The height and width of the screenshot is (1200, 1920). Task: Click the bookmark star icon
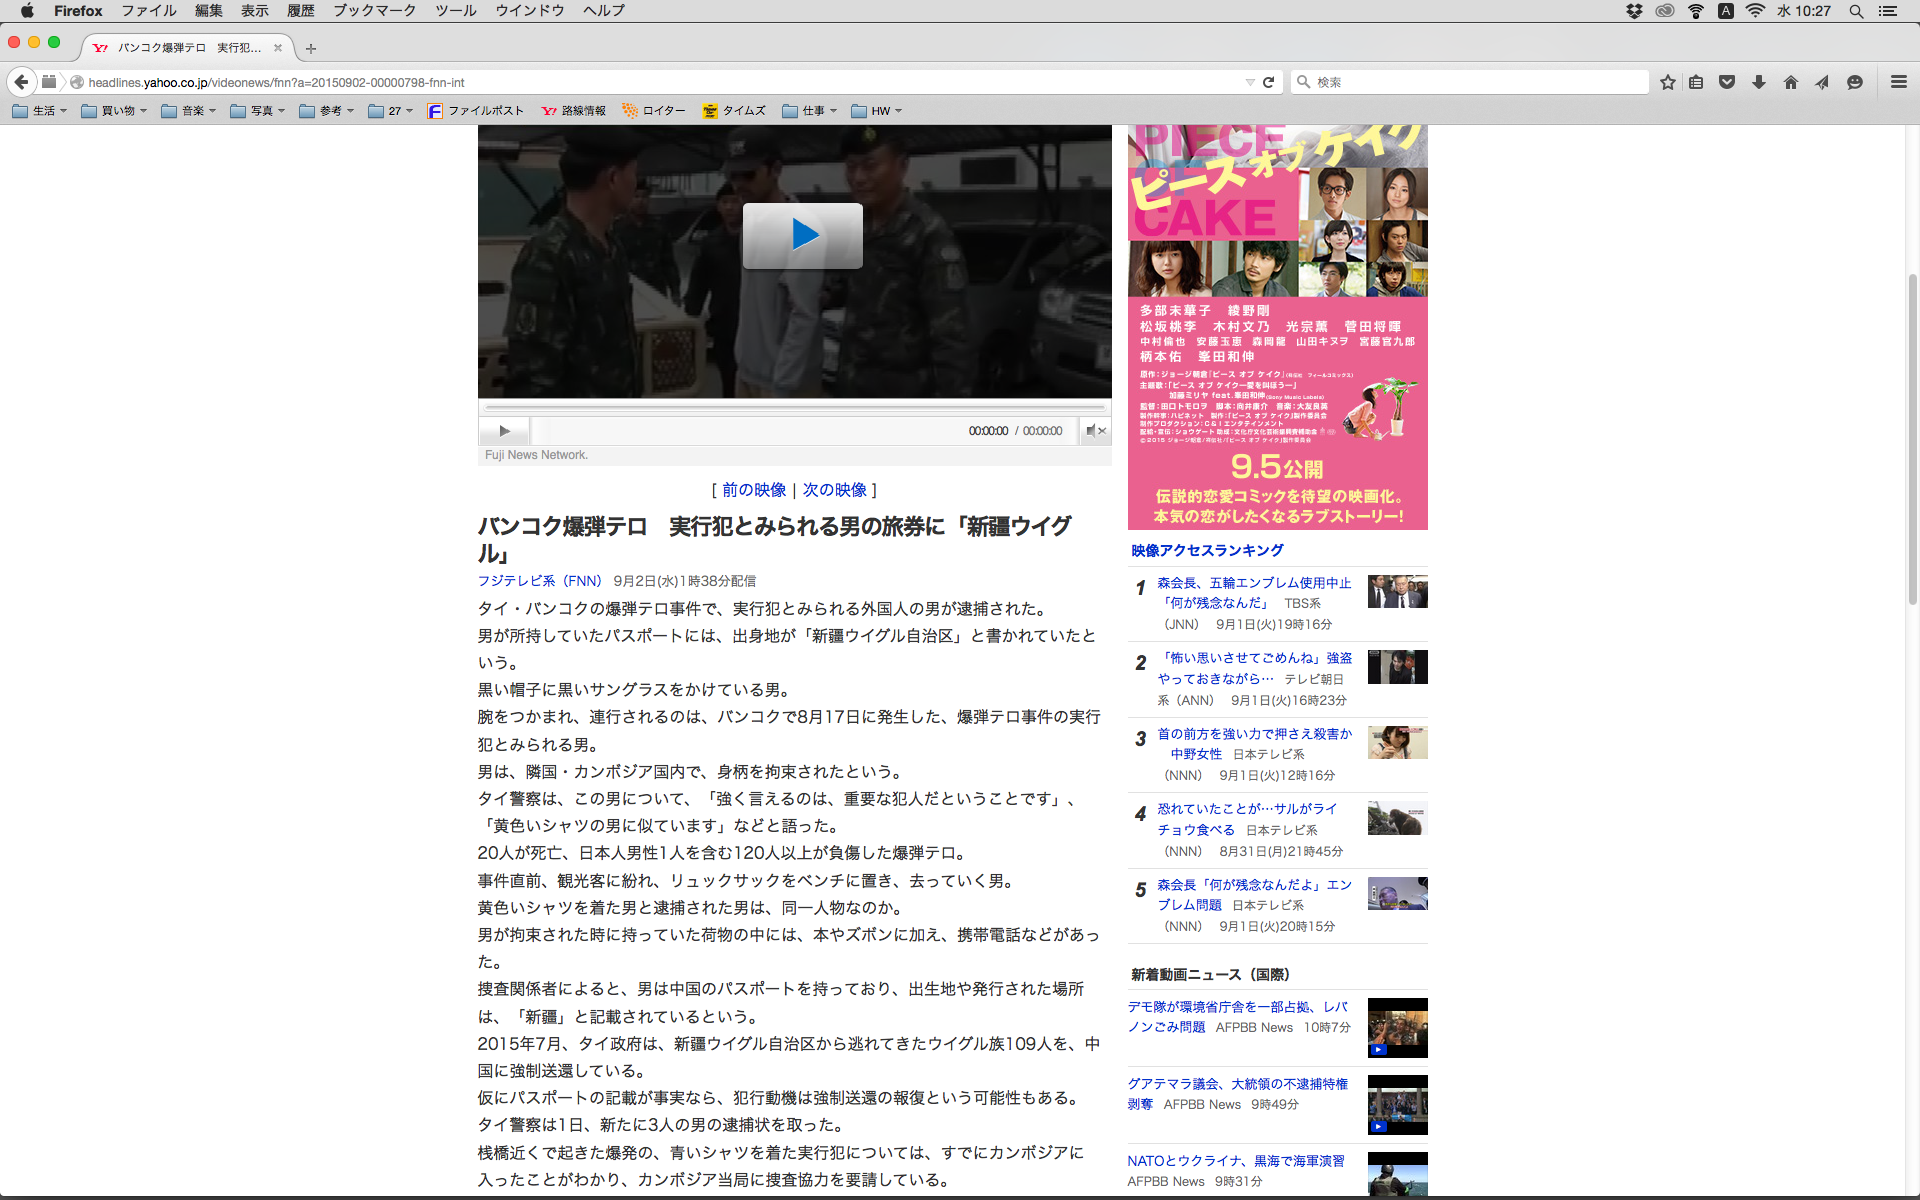(x=1667, y=82)
